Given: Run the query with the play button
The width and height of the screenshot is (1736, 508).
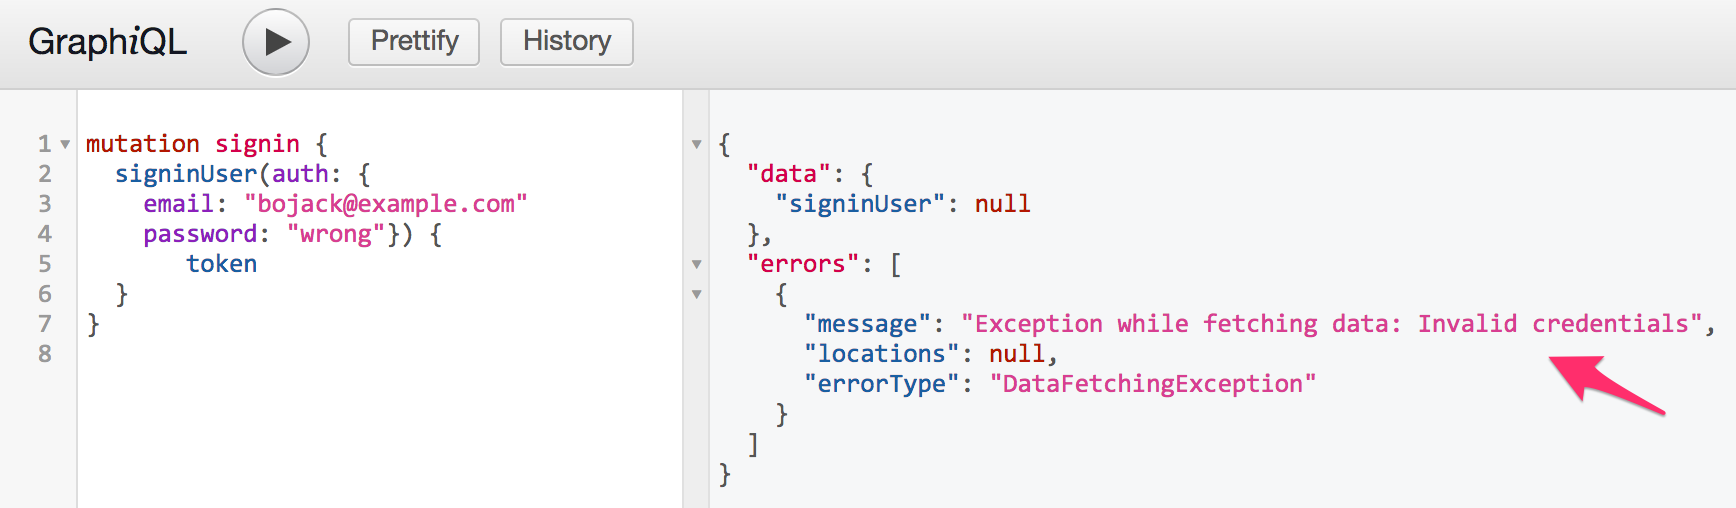Looking at the screenshot, I should (276, 42).
